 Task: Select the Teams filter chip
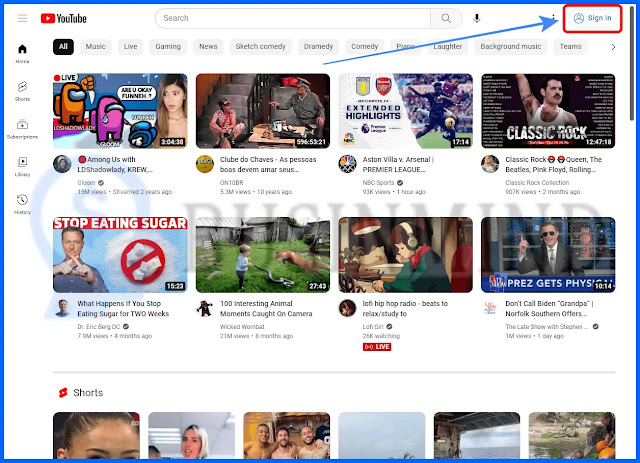[570, 47]
